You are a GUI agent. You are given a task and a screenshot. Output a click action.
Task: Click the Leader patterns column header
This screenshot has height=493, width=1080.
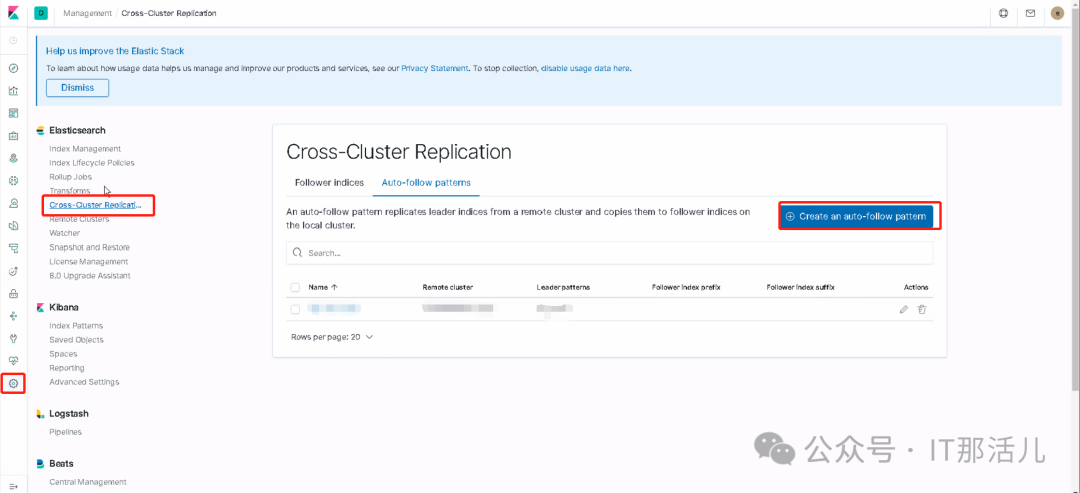(563, 287)
